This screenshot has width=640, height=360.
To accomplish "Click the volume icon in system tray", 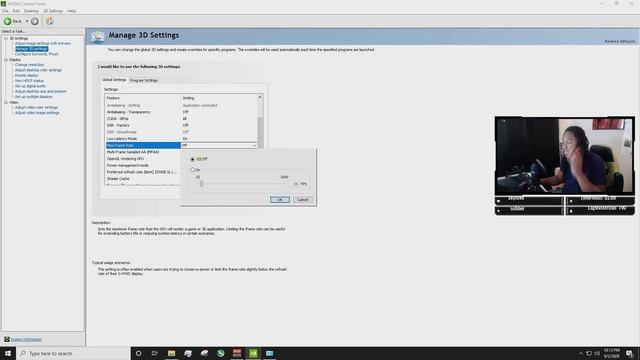I will pos(597,353).
